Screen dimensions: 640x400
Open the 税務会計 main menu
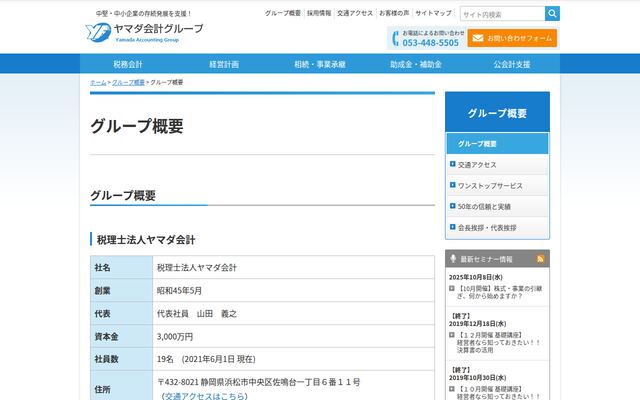[128, 64]
